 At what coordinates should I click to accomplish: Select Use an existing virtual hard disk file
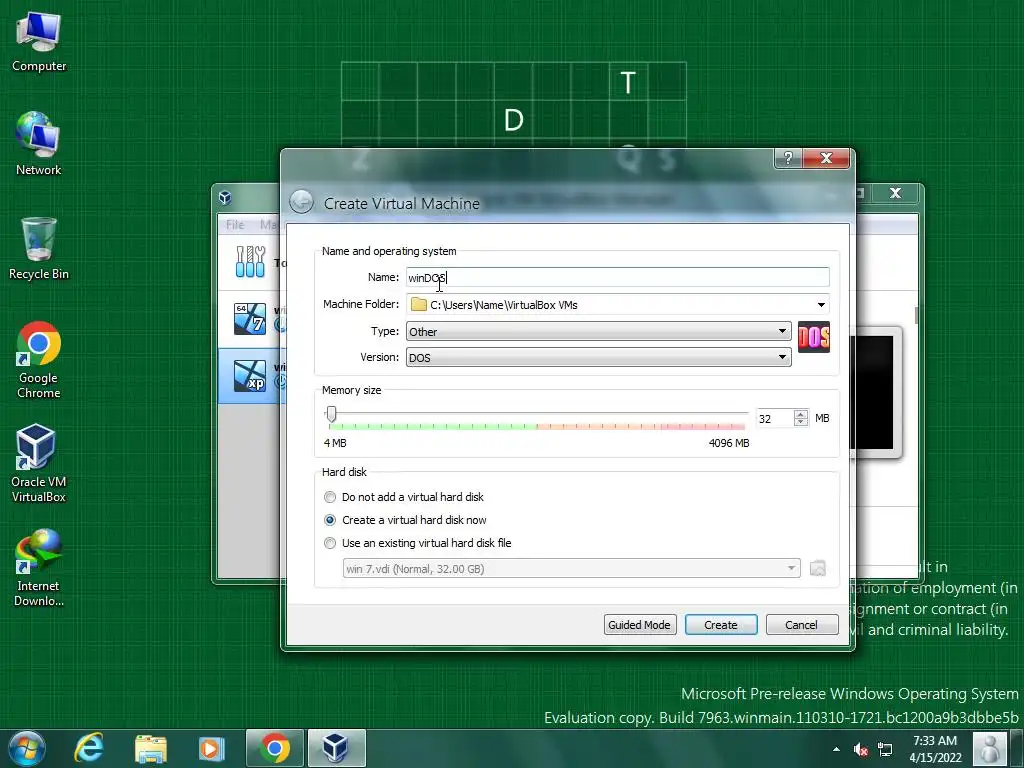pos(418,543)
